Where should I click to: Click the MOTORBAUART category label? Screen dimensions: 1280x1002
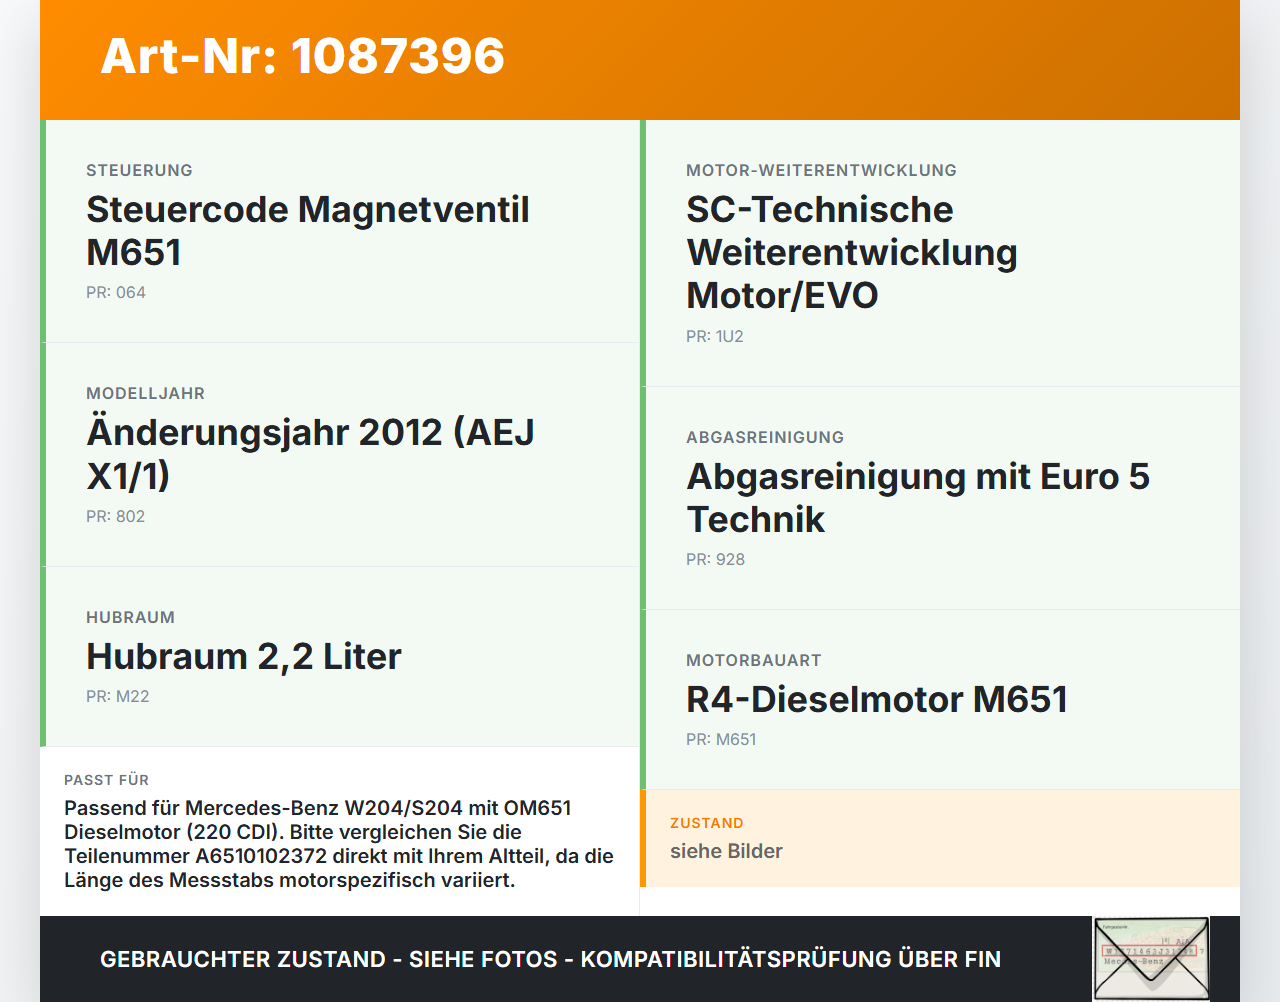point(754,661)
